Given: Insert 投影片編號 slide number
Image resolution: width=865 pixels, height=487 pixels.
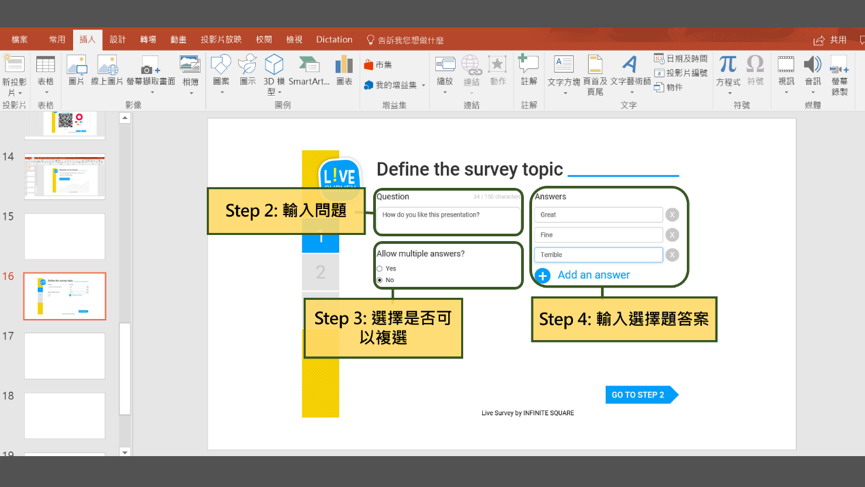Looking at the screenshot, I should click(680, 73).
